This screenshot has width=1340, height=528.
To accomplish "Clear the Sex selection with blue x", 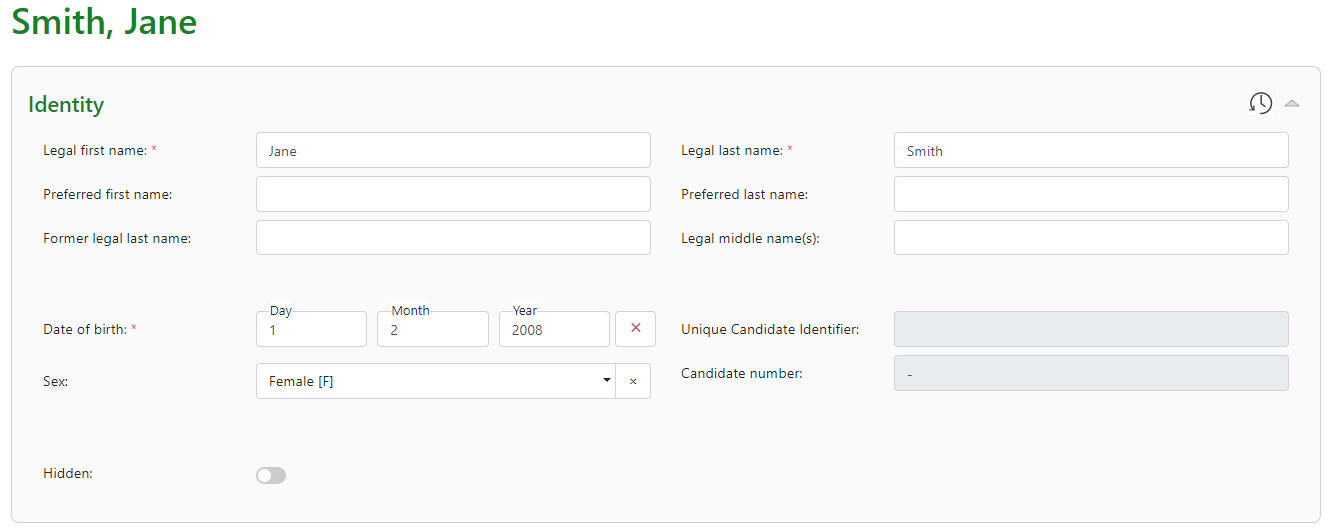I will pos(633,381).
